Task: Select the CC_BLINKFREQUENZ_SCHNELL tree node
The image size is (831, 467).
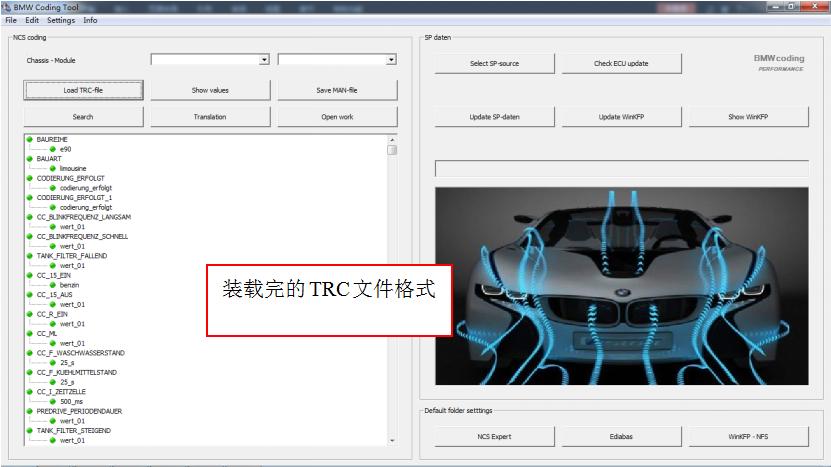Action: click(x=82, y=237)
